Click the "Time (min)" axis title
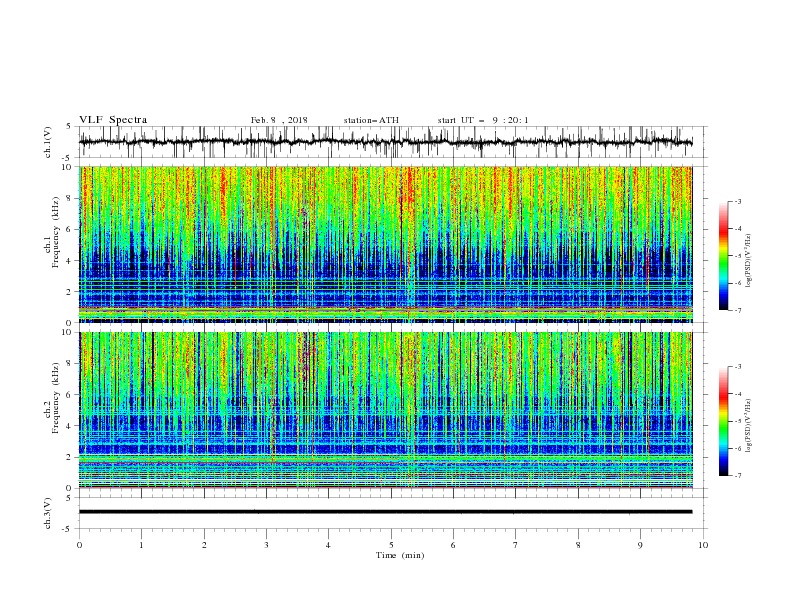This screenshot has width=792, height=612. point(400,555)
